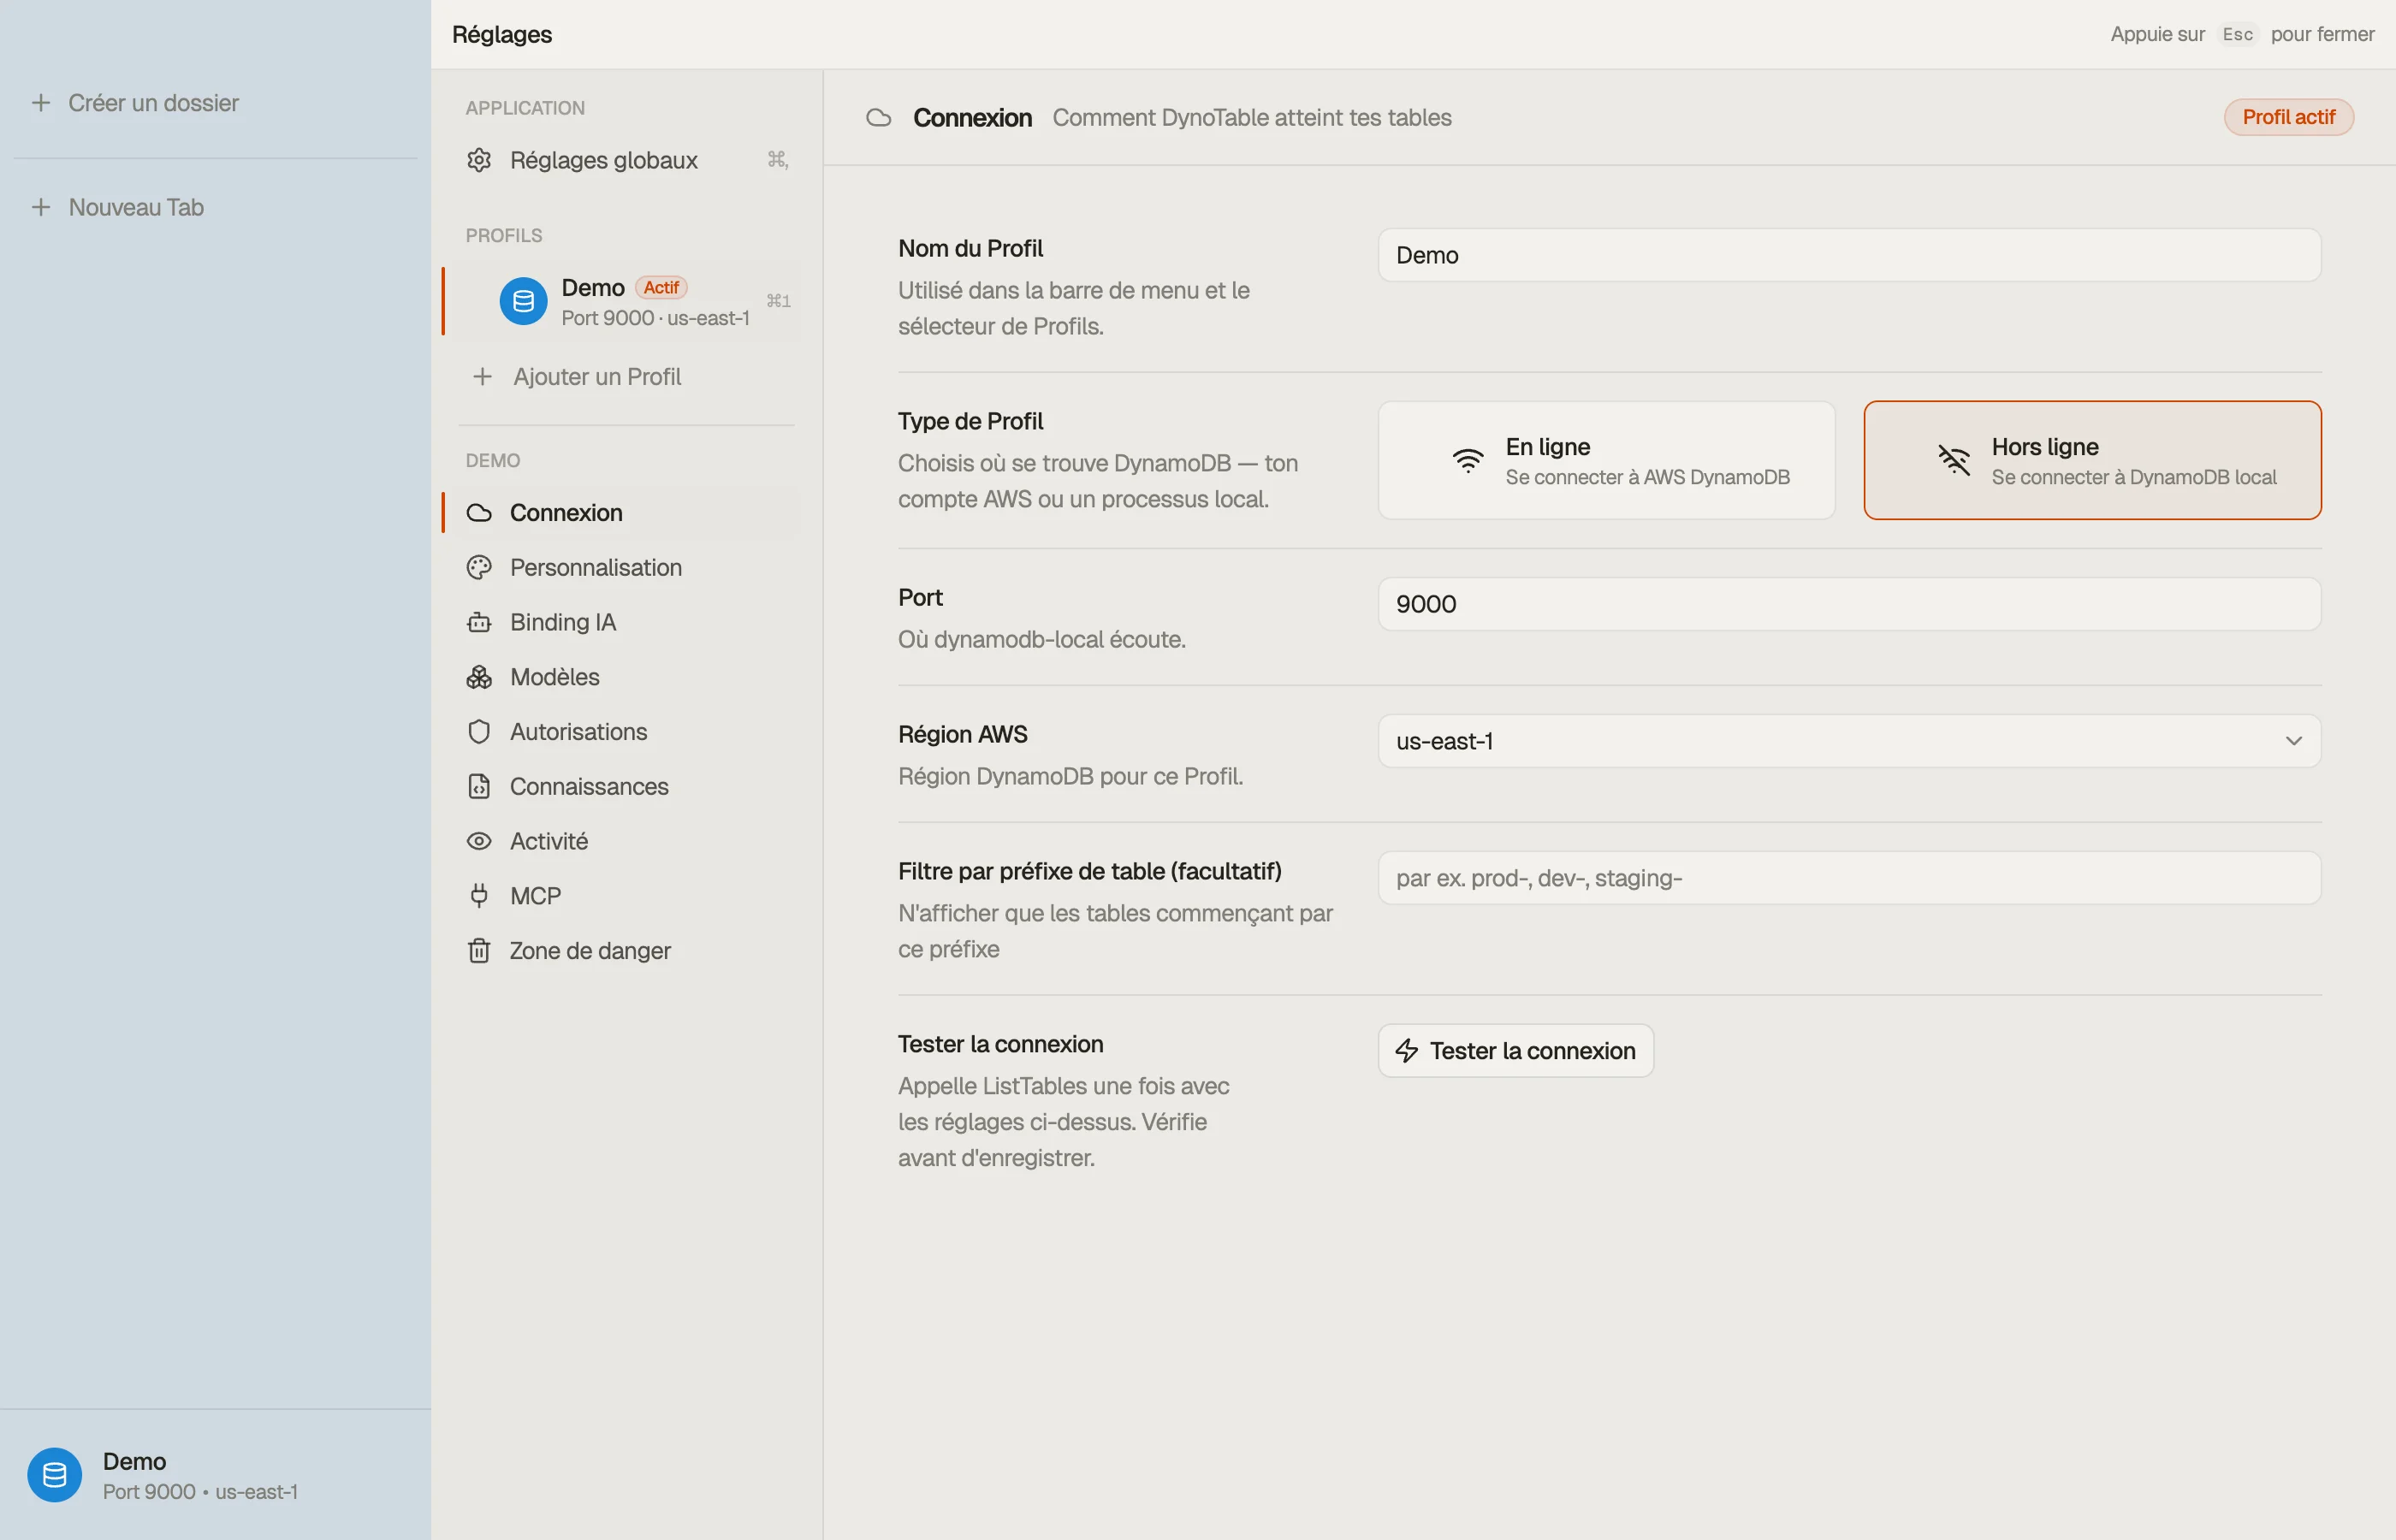The image size is (2396, 1540).
Task: Open Réglages globaux gear icon
Action: 479,160
